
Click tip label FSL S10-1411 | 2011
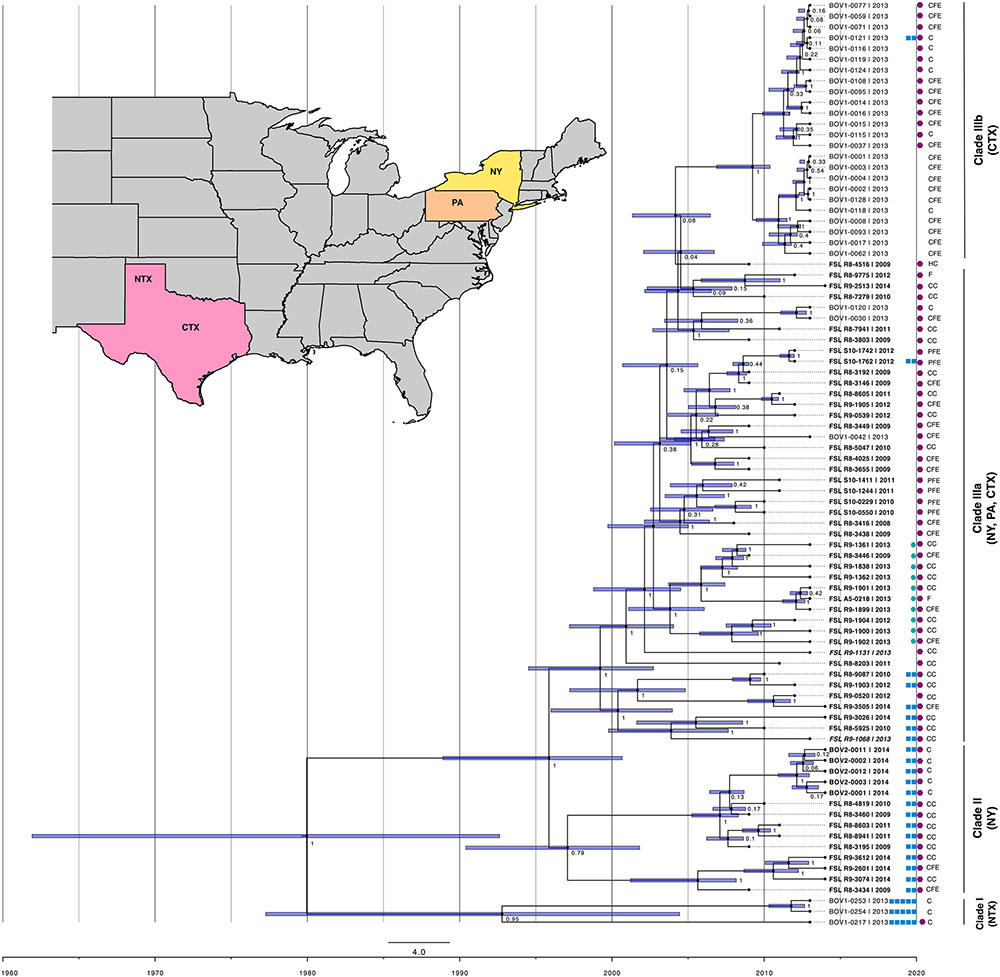(x=861, y=480)
